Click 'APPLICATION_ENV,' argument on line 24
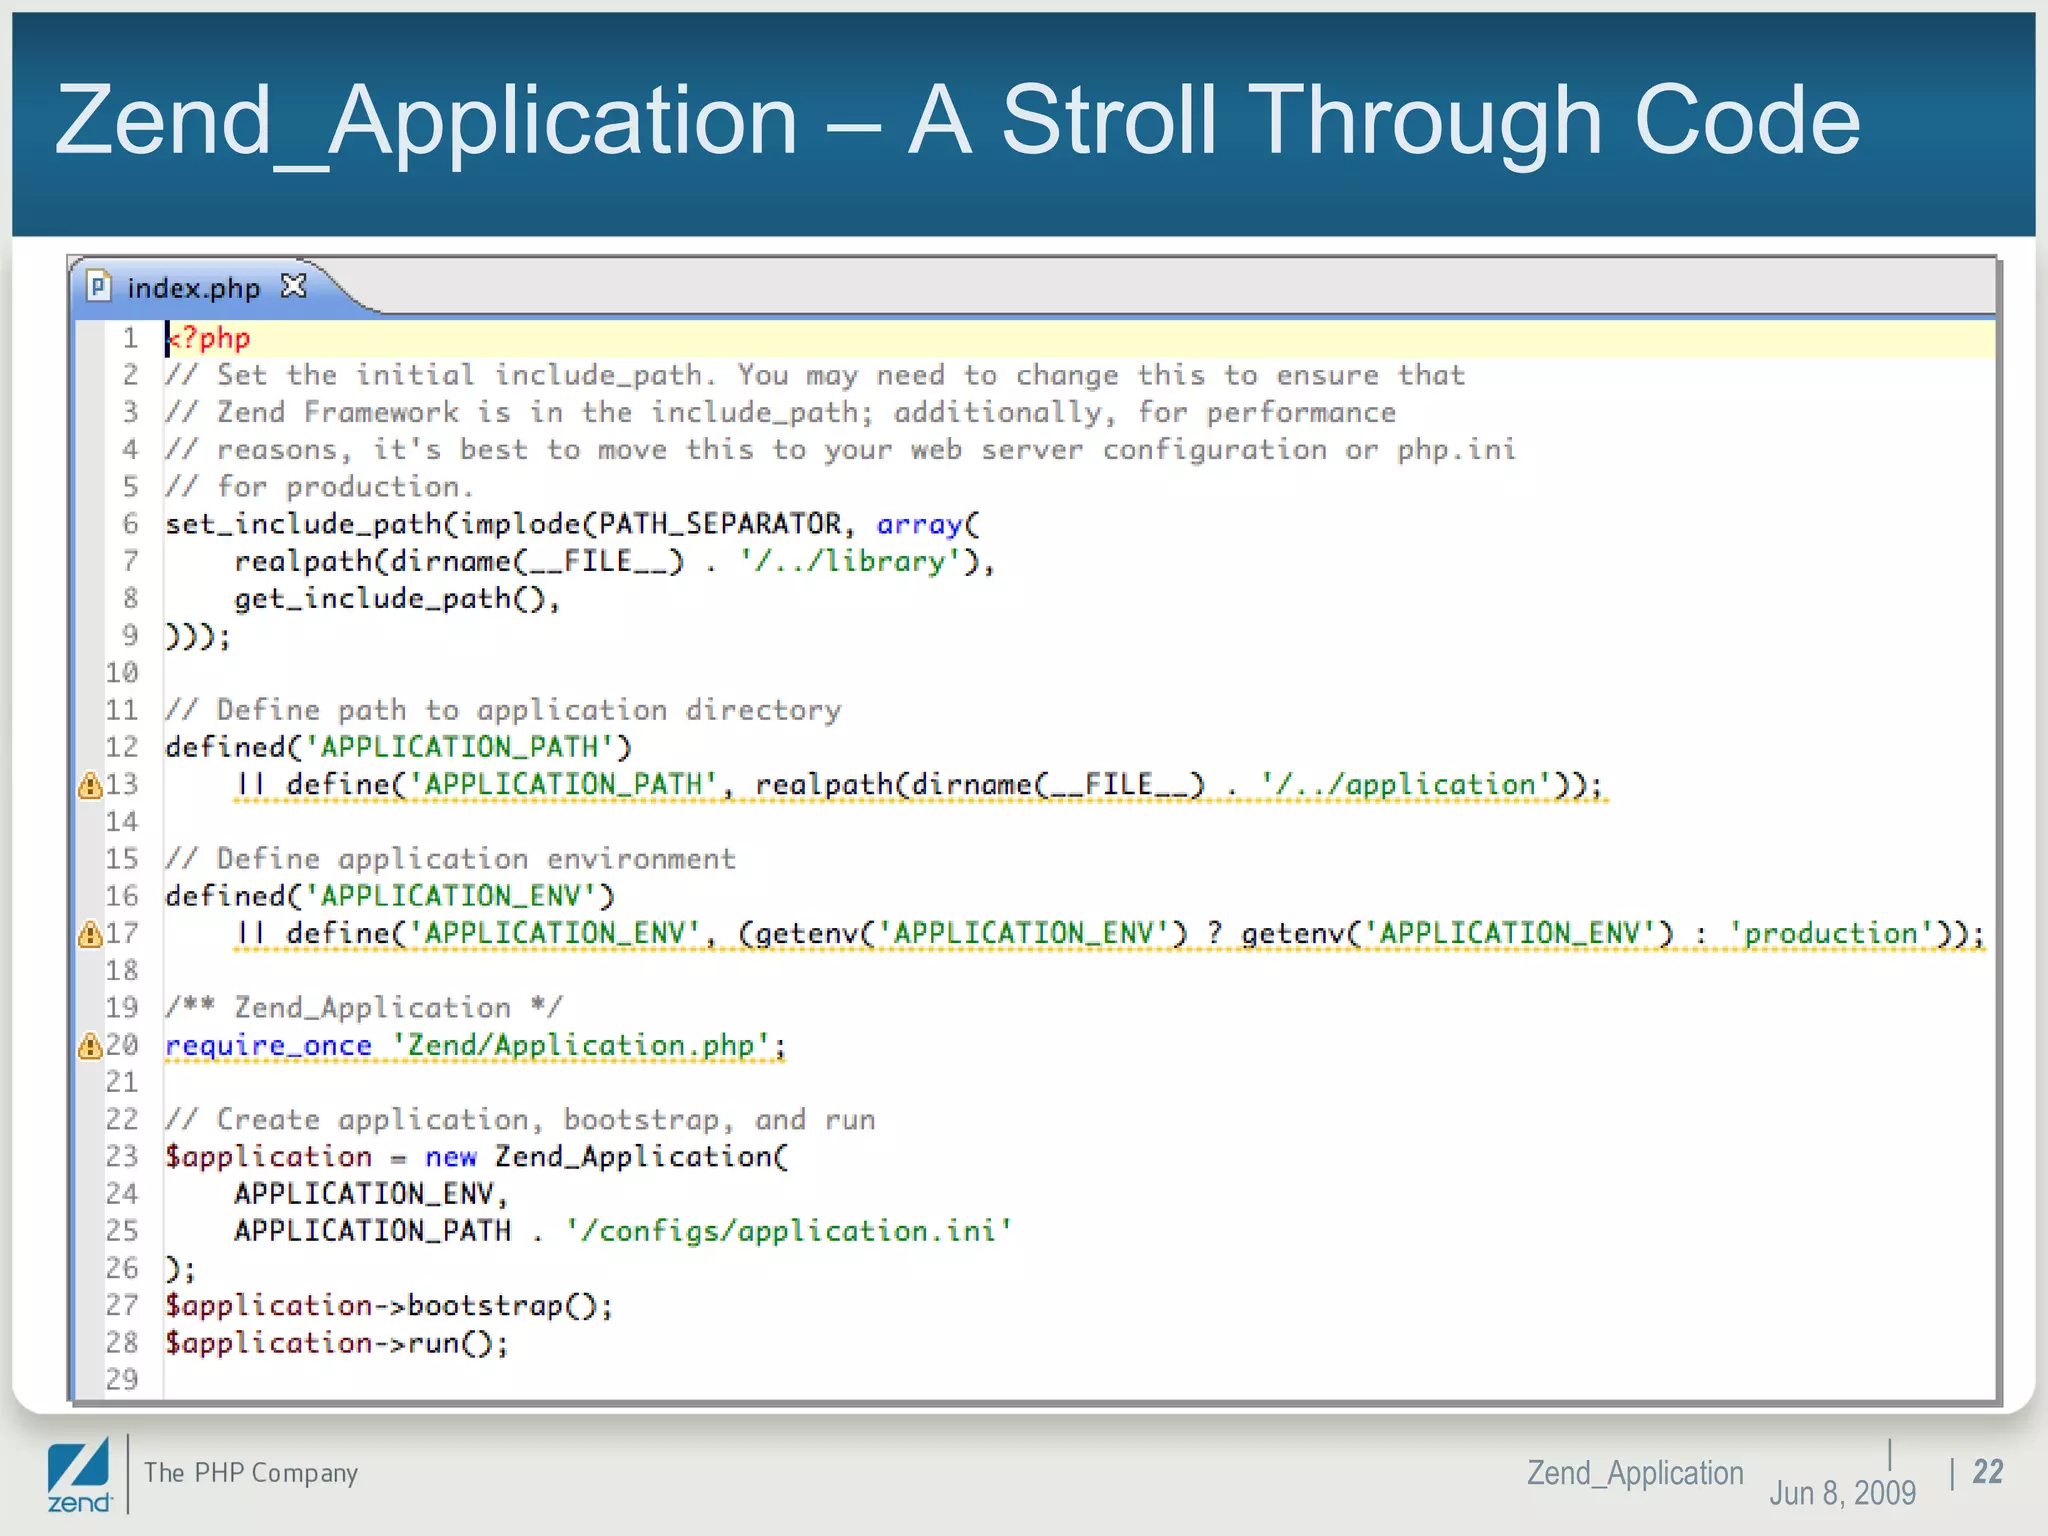The width and height of the screenshot is (2048, 1536). click(371, 1194)
